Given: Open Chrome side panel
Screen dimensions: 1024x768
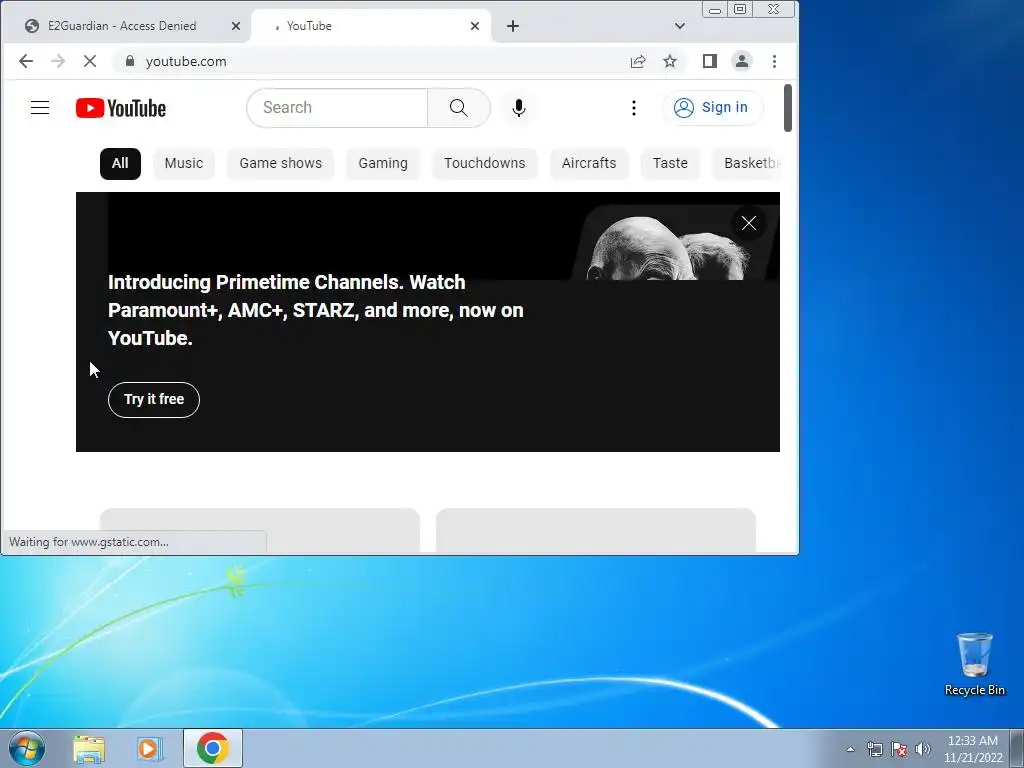Looking at the screenshot, I should pos(710,61).
